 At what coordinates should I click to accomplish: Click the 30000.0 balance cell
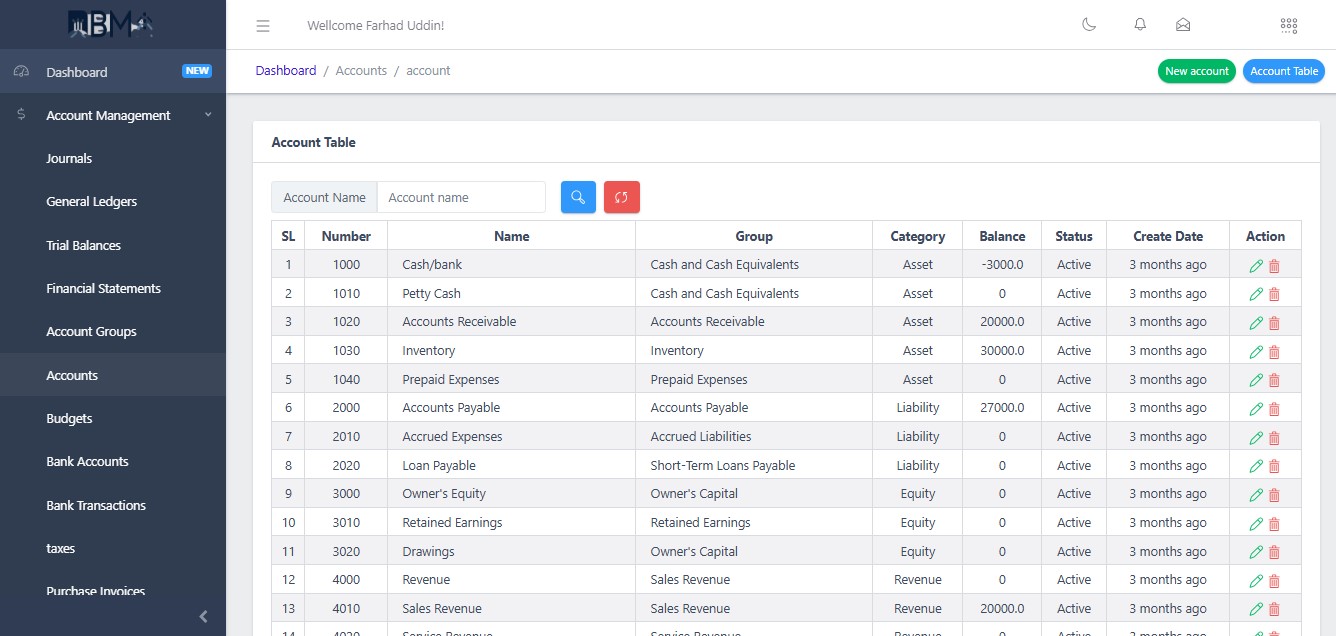[x=1002, y=351]
